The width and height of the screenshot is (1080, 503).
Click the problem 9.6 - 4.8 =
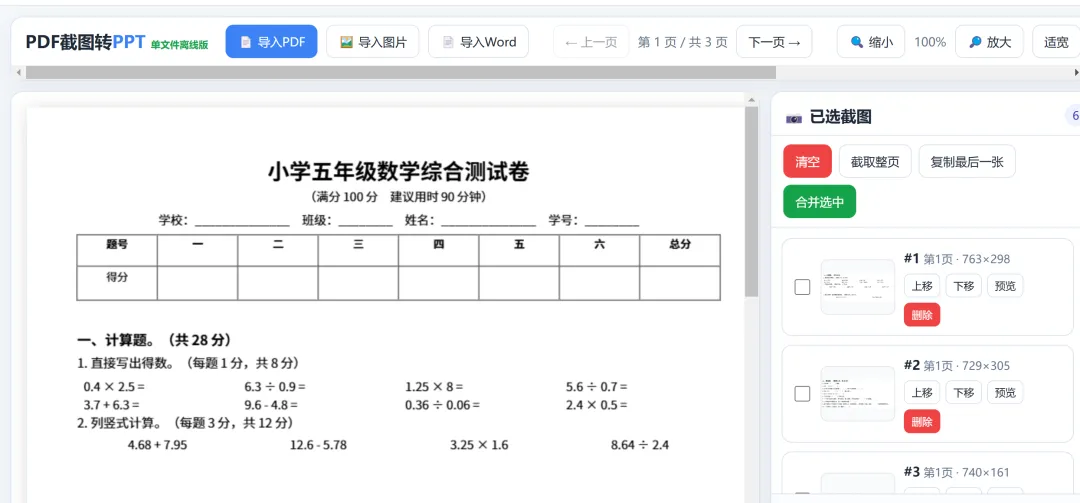coord(271,405)
